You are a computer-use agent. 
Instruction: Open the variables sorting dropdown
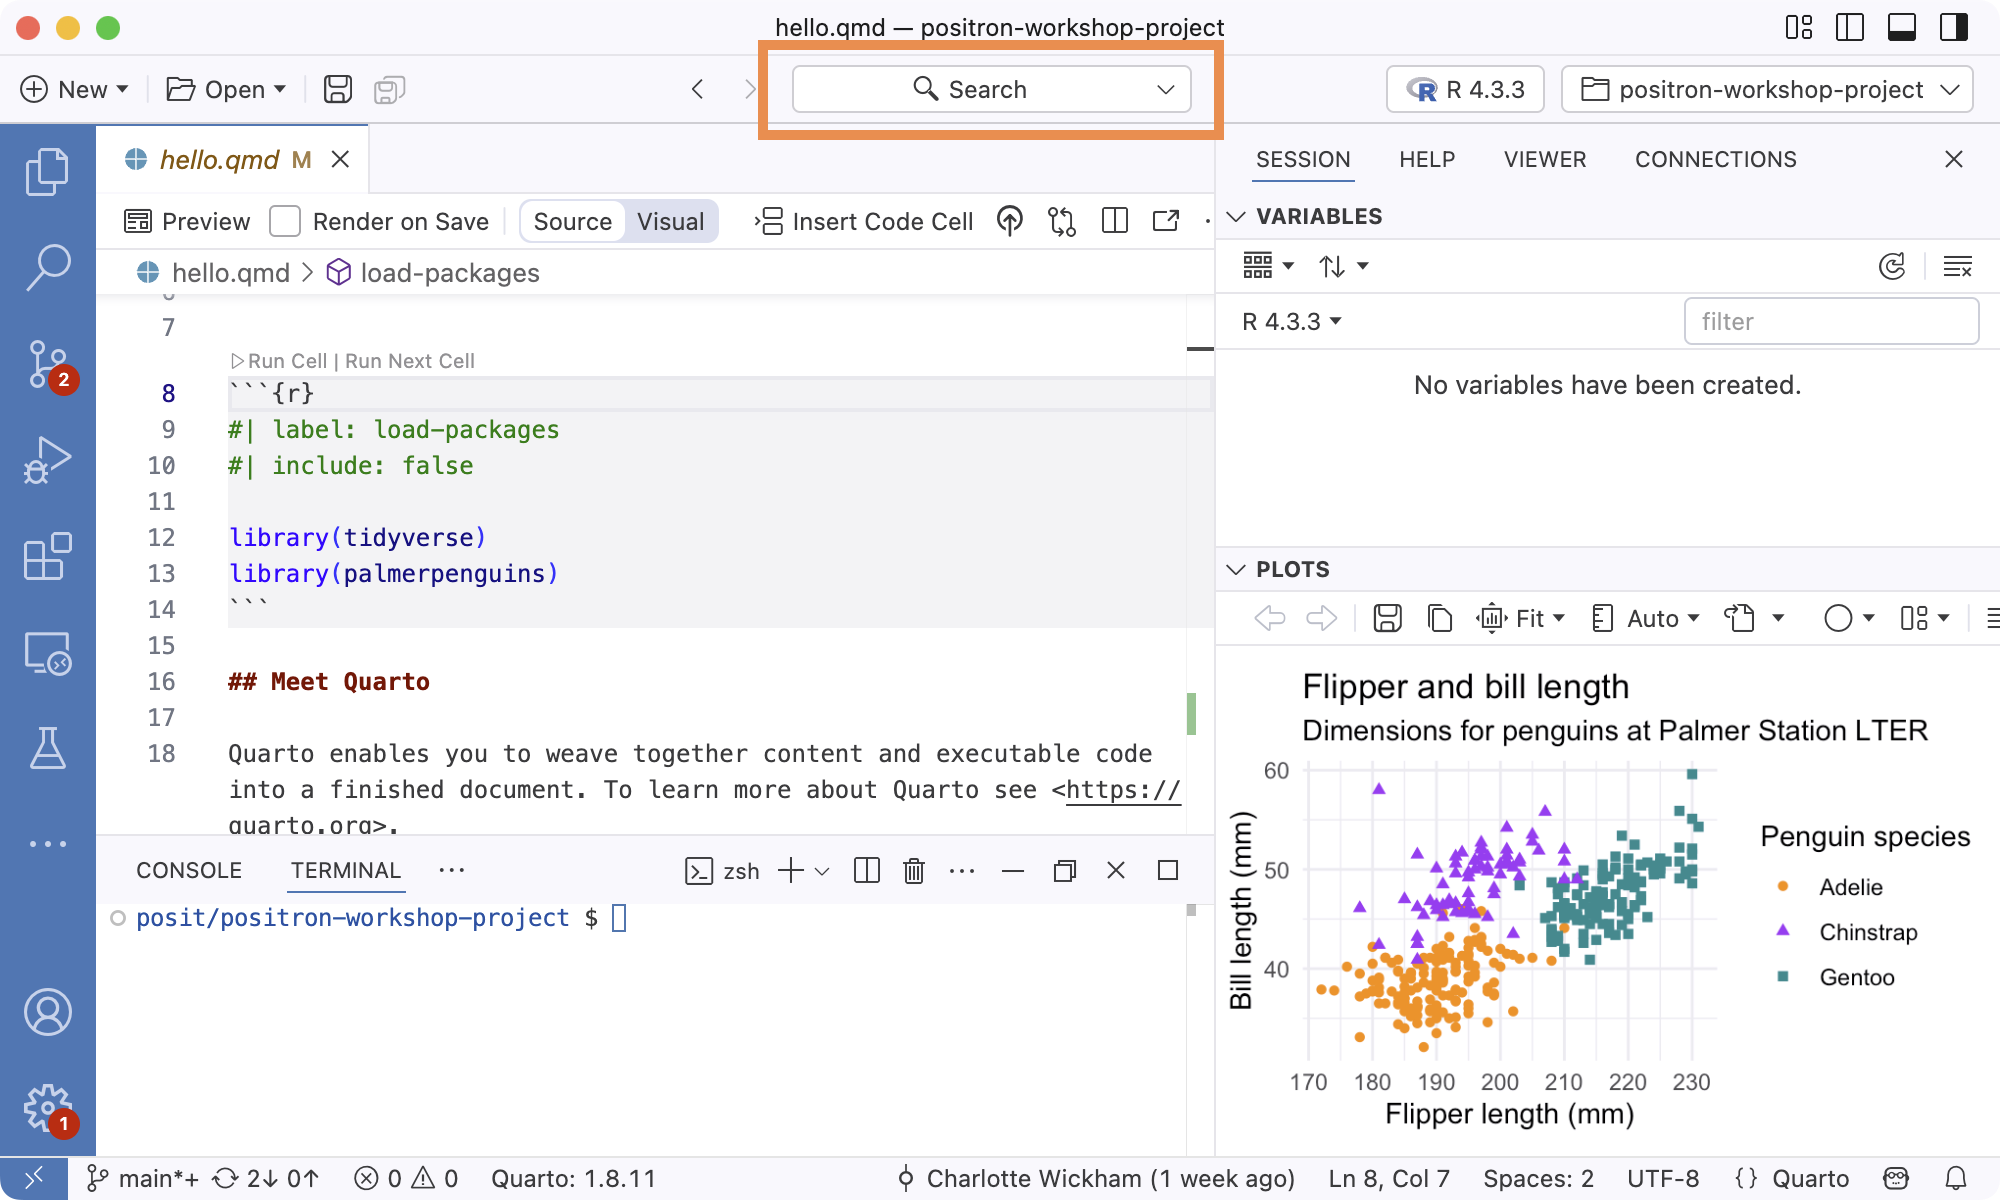1343,266
